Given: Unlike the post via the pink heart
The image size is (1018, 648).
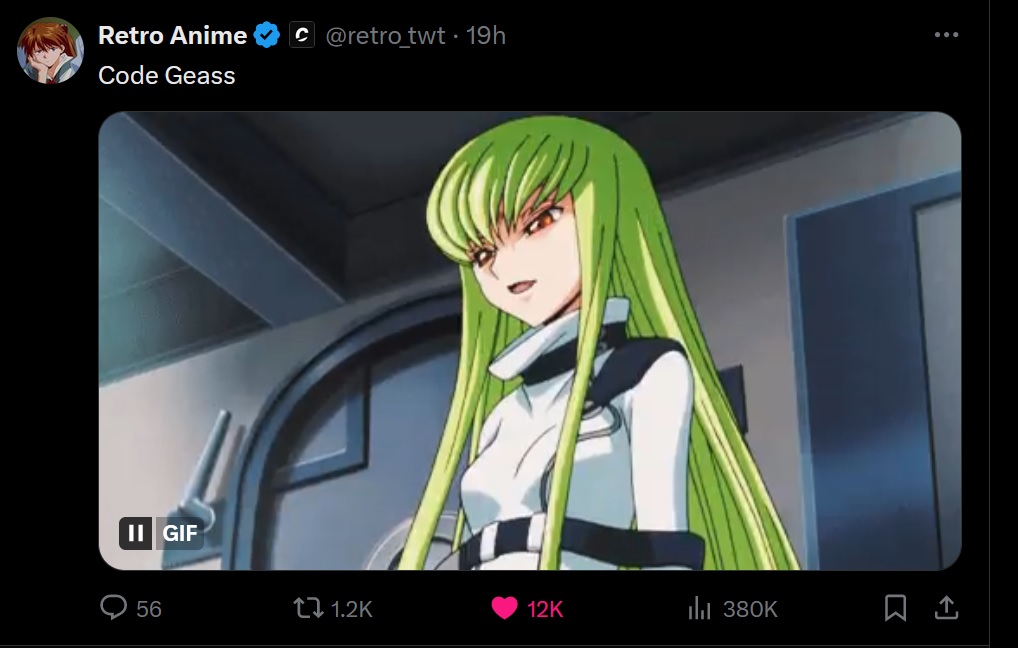Looking at the screenshot, I should click(x=504, y=608).
